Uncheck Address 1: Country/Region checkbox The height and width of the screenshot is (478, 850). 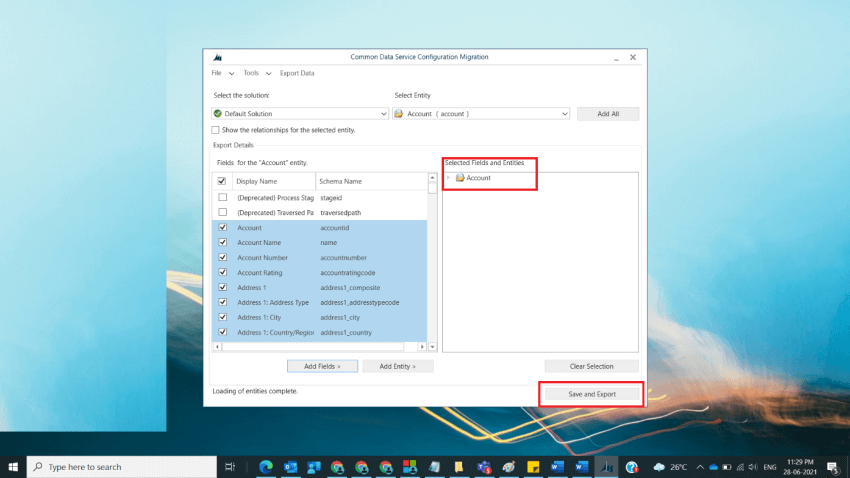[223, 332]
